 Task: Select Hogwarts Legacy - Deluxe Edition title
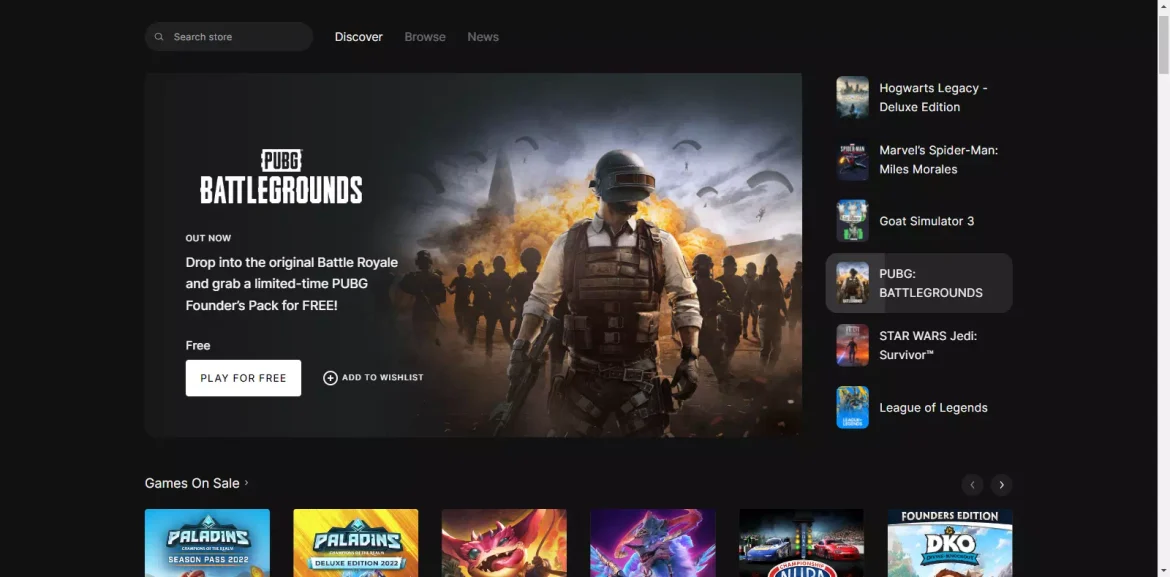(x=933, y=97)
